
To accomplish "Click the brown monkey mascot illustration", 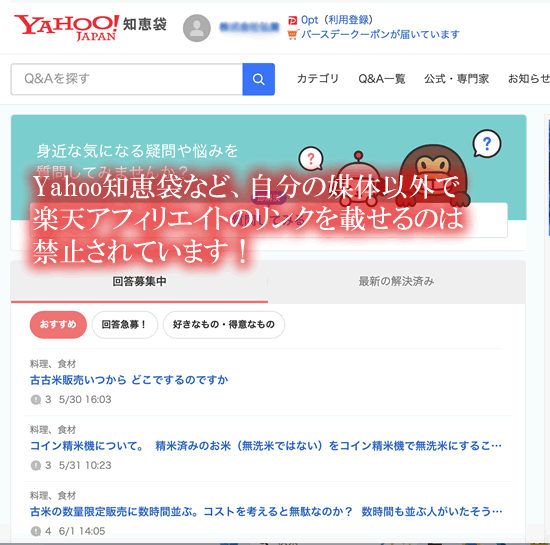I will (434, 175).
